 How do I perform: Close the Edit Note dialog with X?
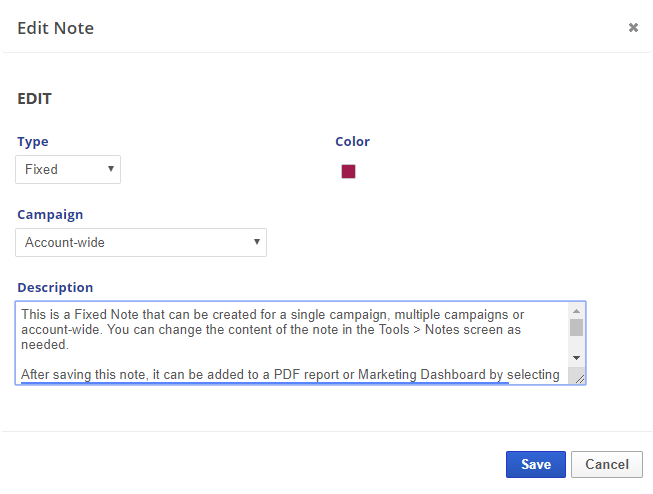coord(633,28)
